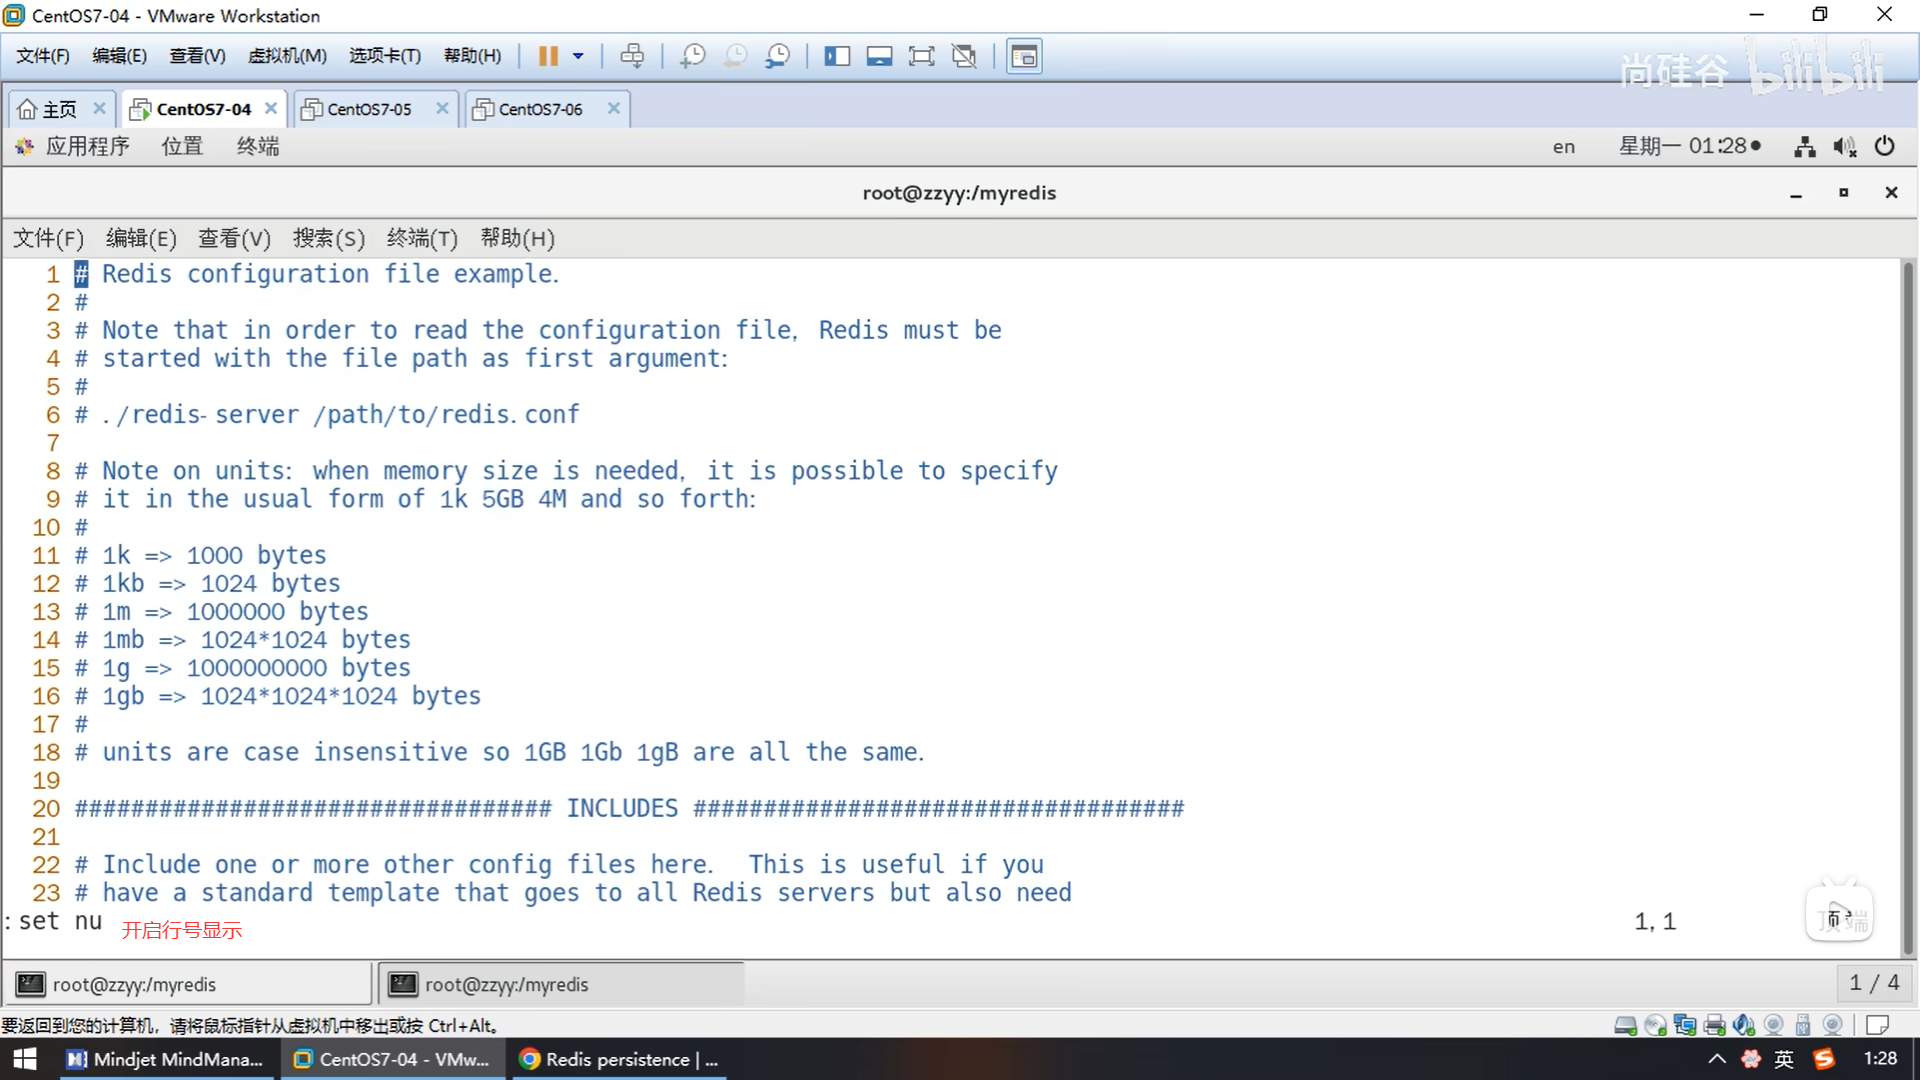The image size is (1920, 1080).
Task: Enter full screen mode
Action: (x=921, y=56)
